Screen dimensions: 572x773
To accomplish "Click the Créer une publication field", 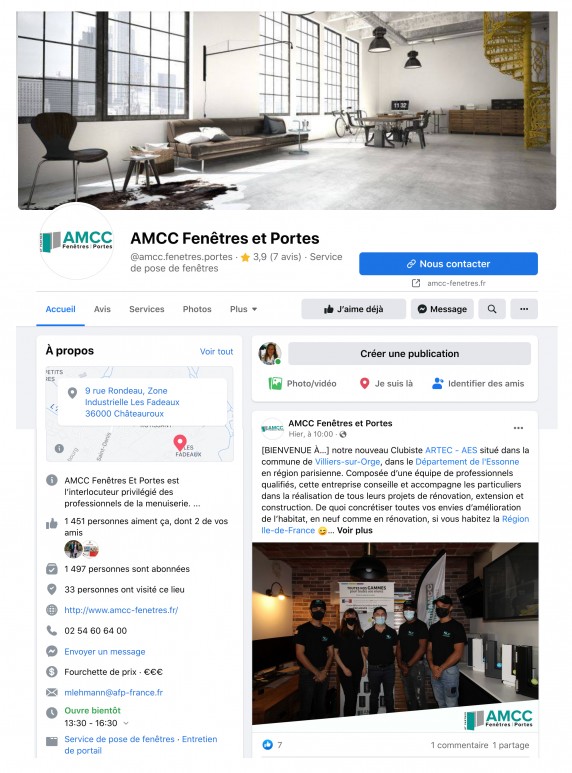I will click(x=409, y=353).
